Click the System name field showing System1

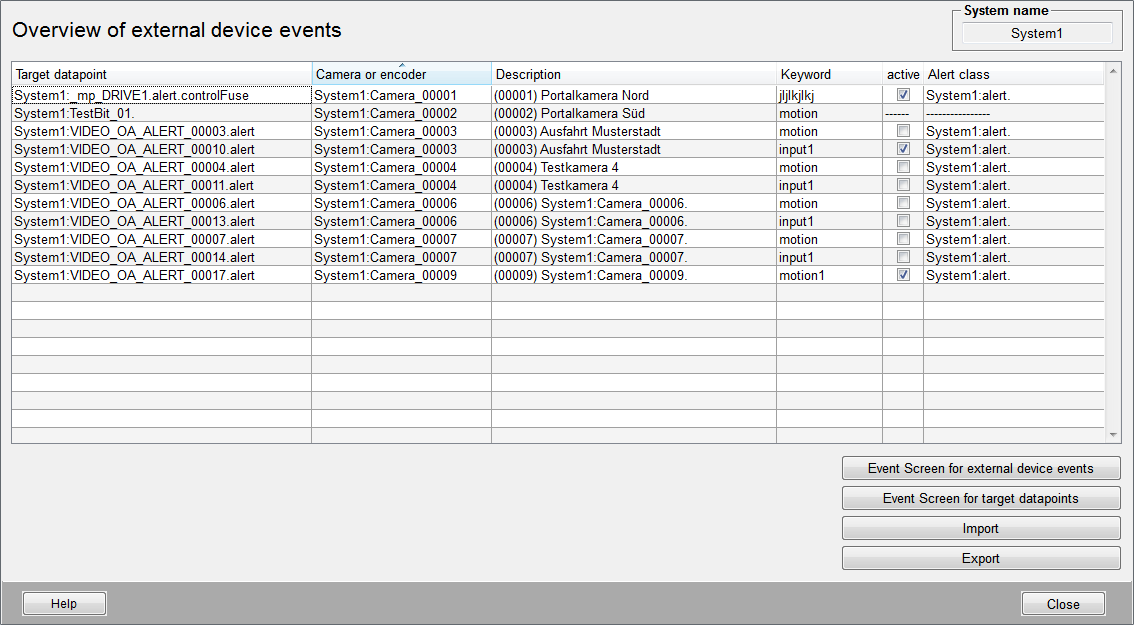point(1036,34)
